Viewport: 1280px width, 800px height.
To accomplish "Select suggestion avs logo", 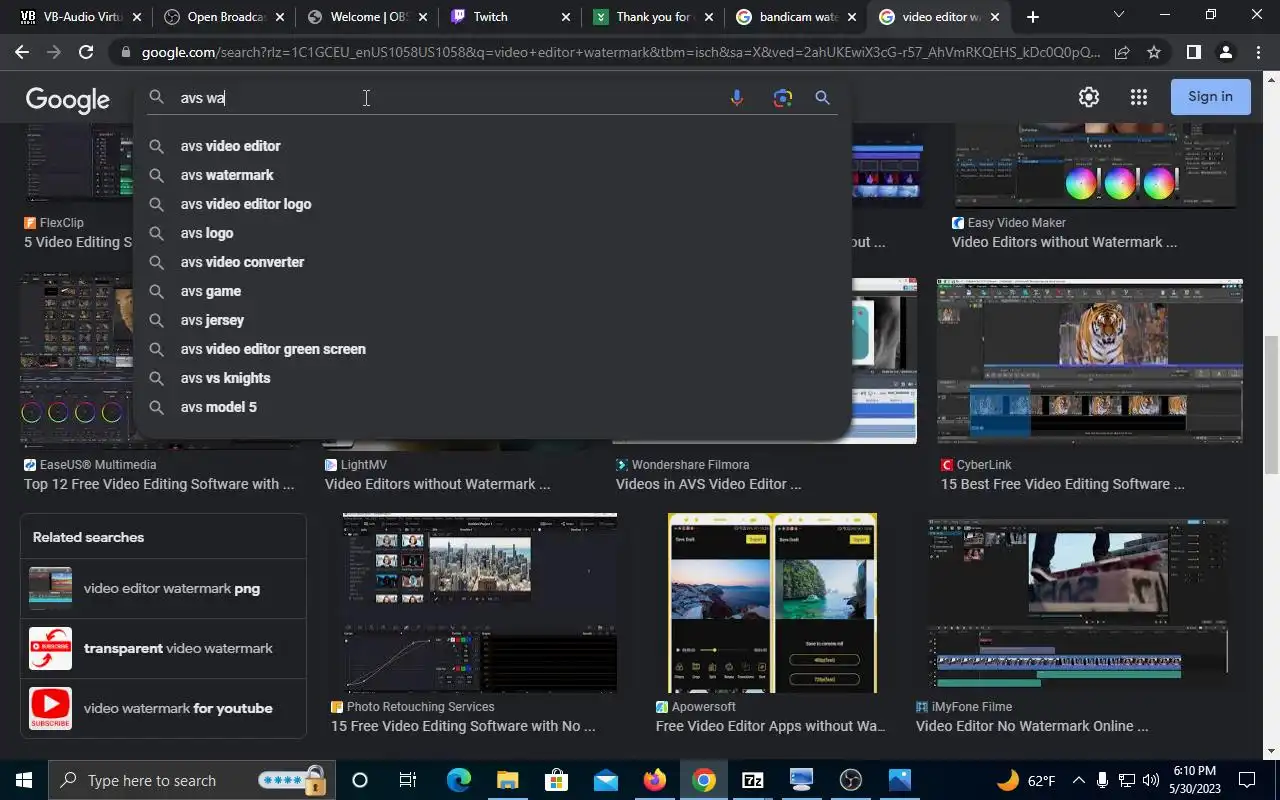I will point(492,233).
